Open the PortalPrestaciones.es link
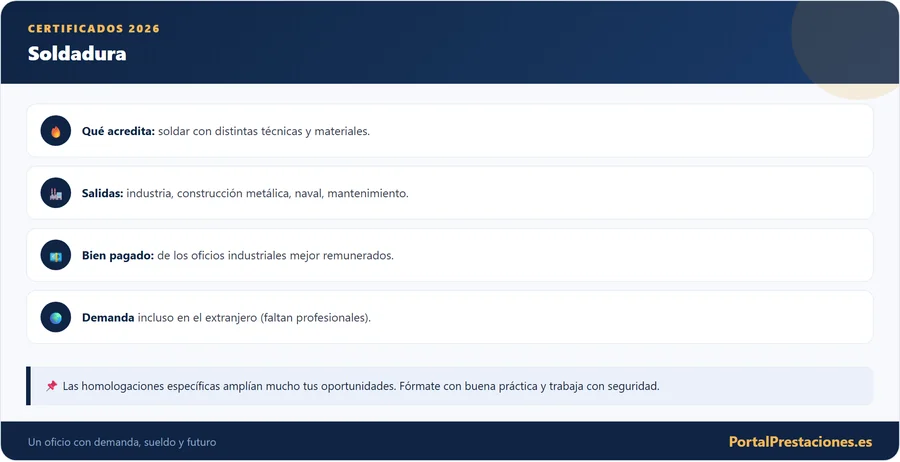This screenshot has width=900, height=462. (x=800, y=442)
